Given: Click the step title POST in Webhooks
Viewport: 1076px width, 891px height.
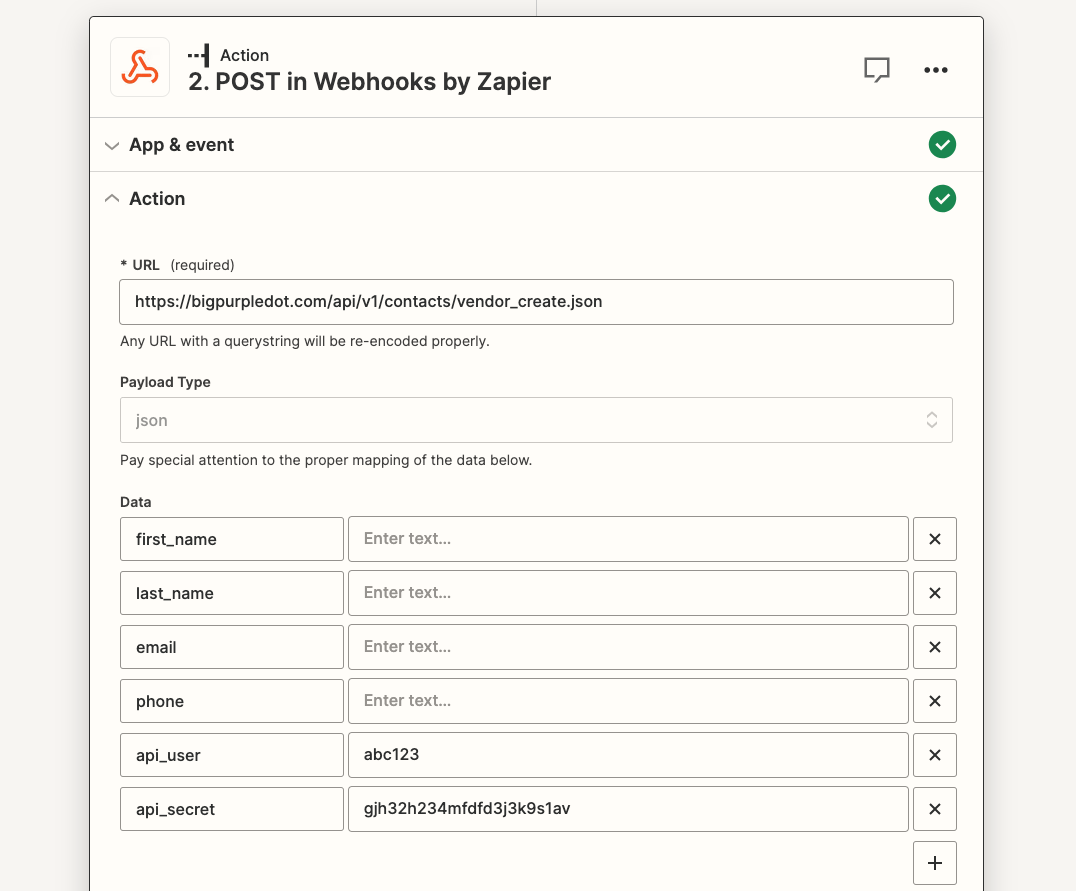Looking at the screenshot, I should (369, 82).
